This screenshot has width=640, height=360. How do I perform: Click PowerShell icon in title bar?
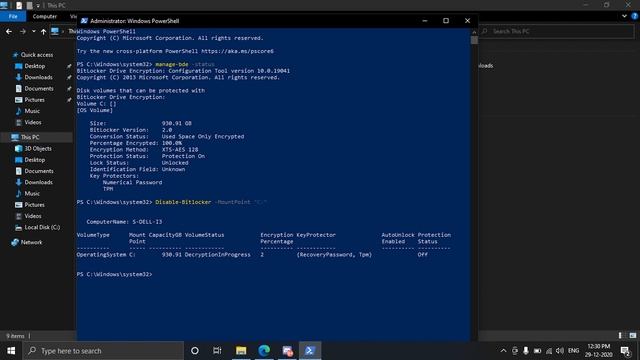[84, 21]
